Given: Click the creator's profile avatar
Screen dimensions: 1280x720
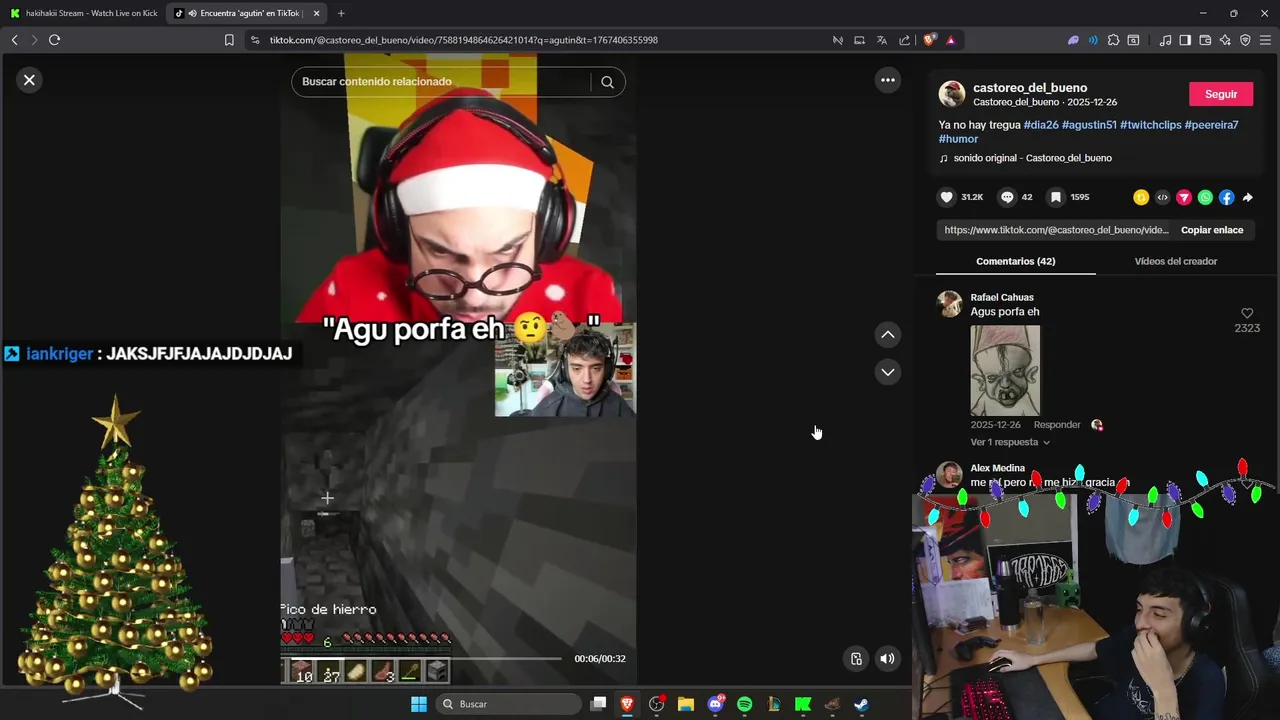Looking at the screenshot, I should [952, 94].
